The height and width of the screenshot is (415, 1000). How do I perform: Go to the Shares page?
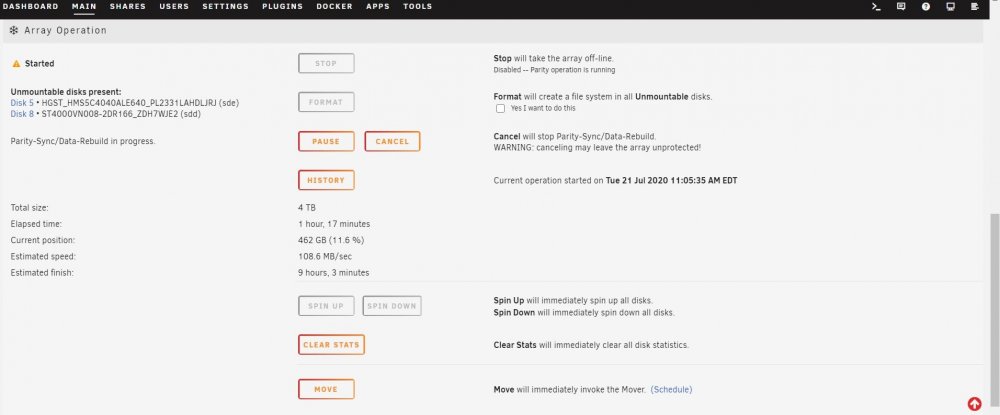coord(128,6)
